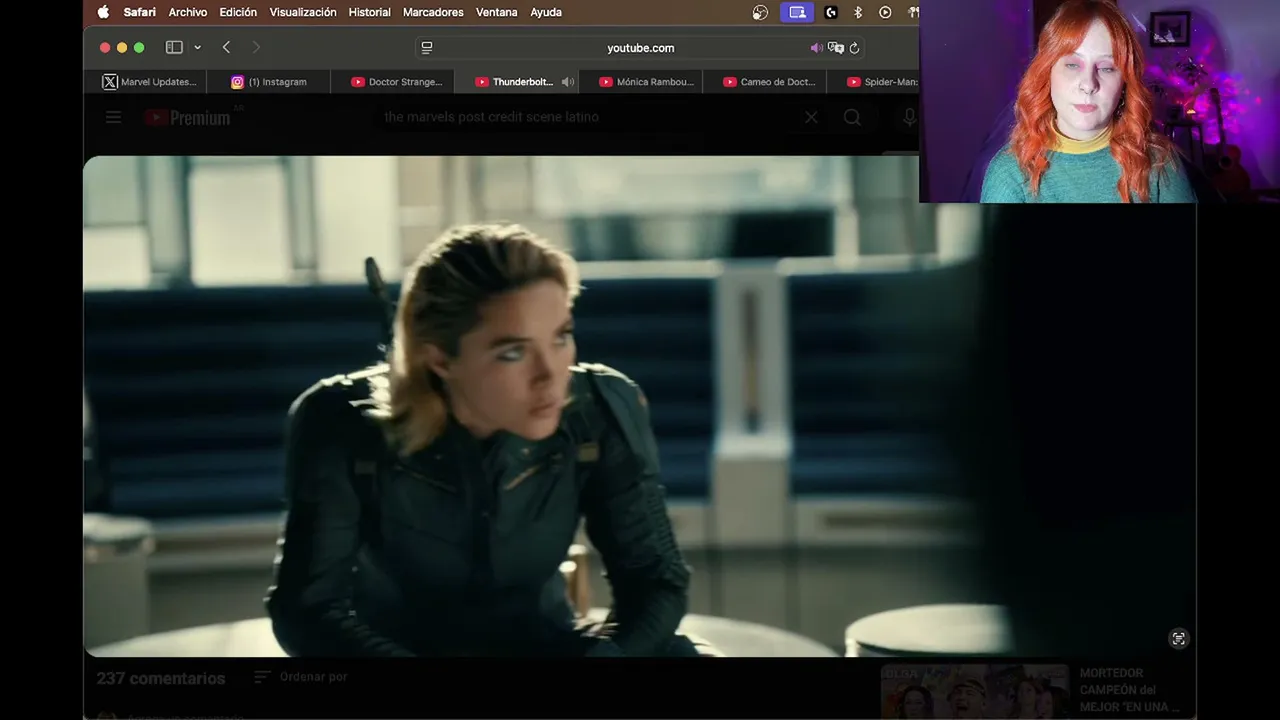The image size is (1280, 720).
Task: Enter full screen with the green button
Action: click(139, 47)
